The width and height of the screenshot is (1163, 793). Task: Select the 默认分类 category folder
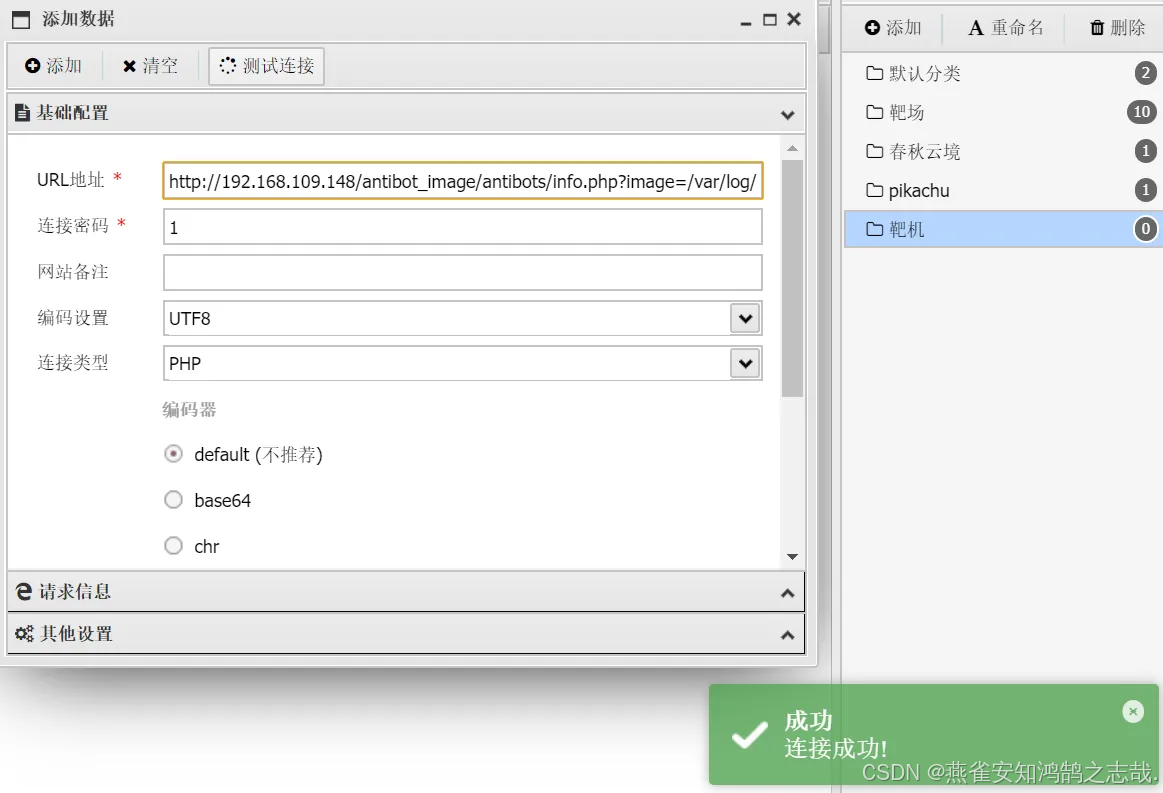point(1004,73)
